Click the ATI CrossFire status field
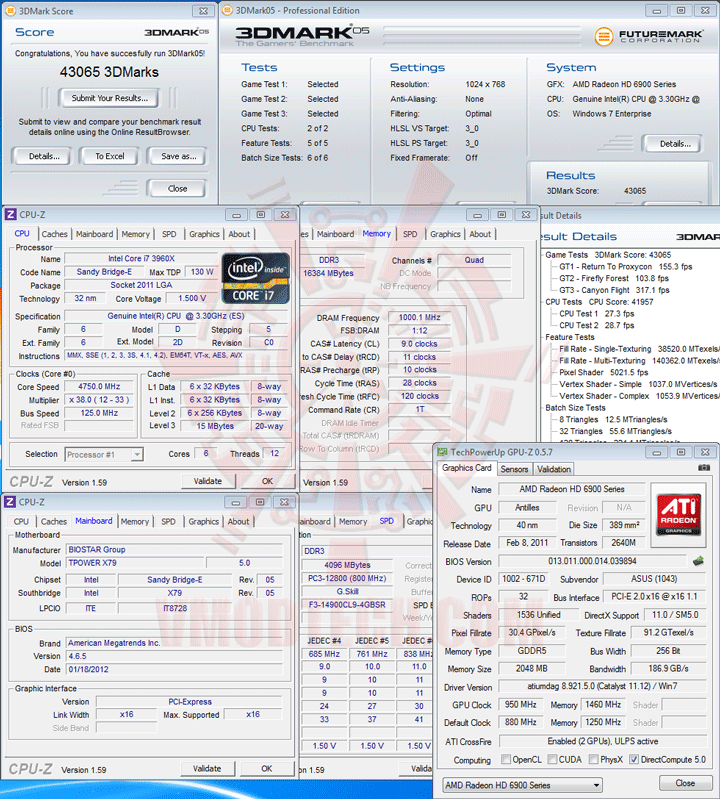 (x=602, y=741)
